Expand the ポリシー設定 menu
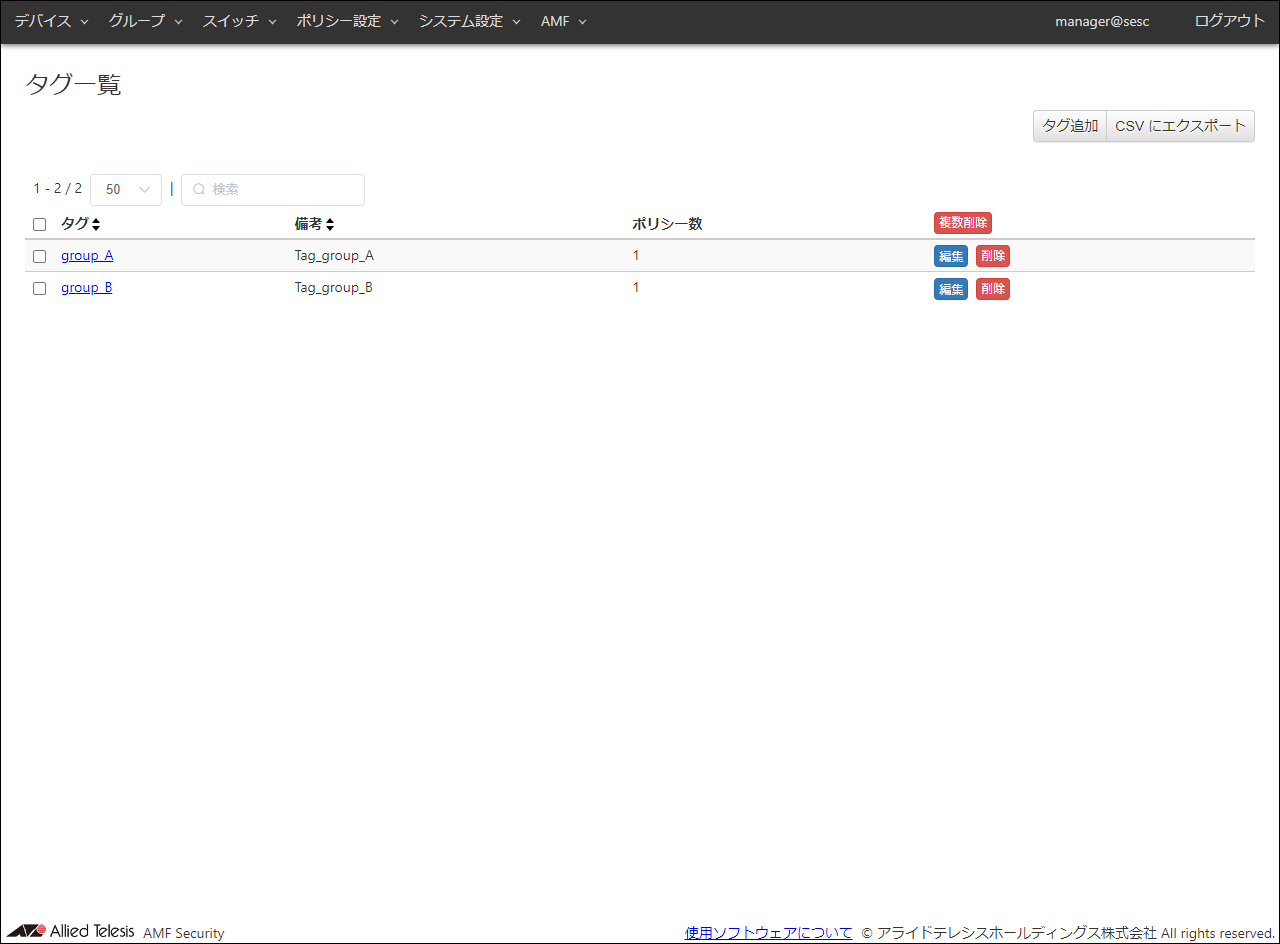The width and height of the screenshot is (1280, 944). tap(347, 21)
